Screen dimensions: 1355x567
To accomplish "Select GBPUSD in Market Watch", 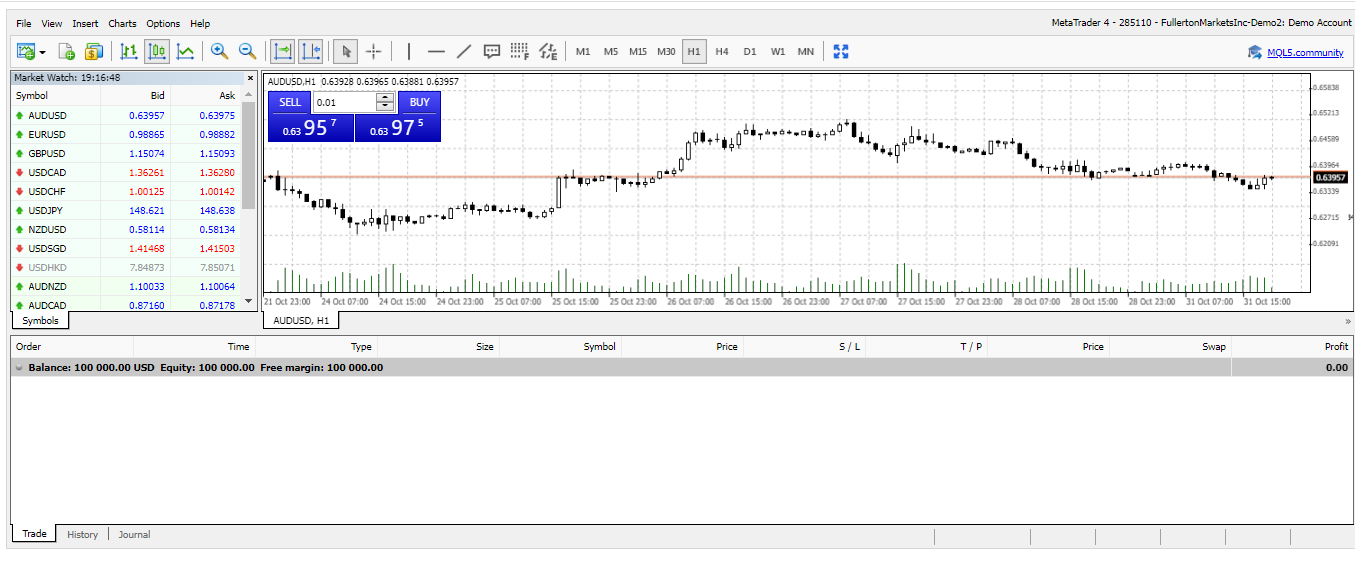I will pos(126,153).
